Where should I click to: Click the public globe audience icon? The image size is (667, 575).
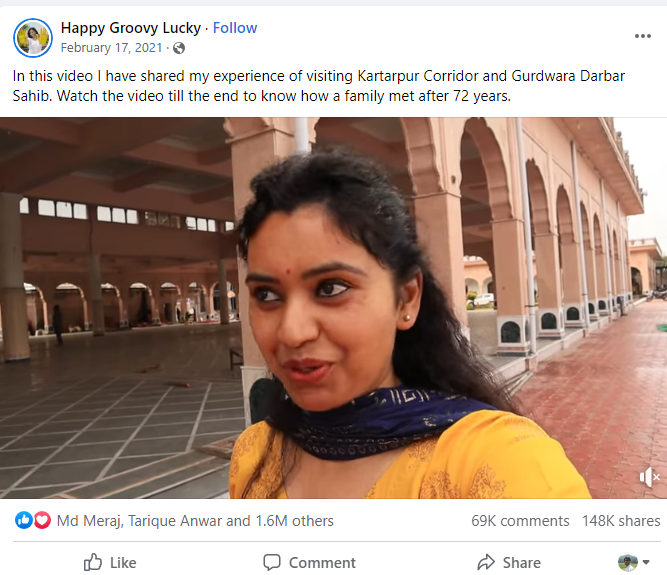point(179,48)
